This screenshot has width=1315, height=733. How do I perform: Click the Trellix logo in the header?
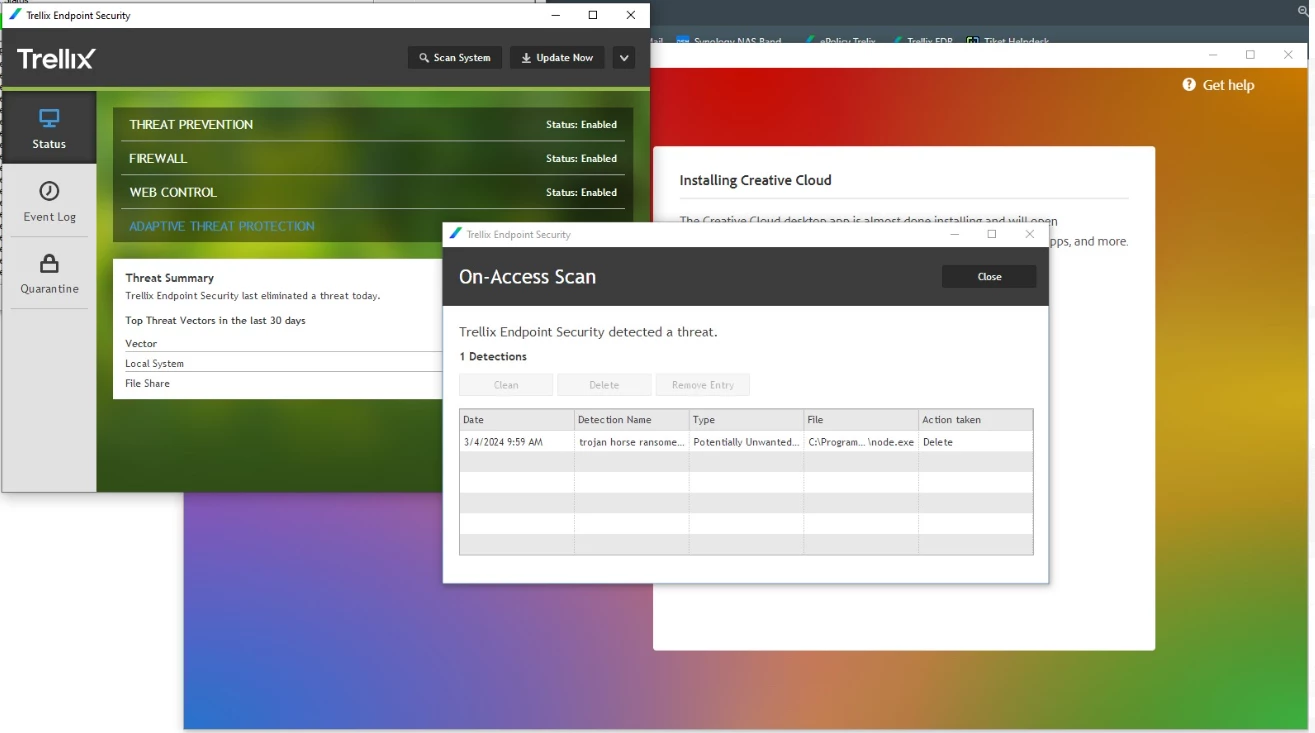click(x=56, y=59)
